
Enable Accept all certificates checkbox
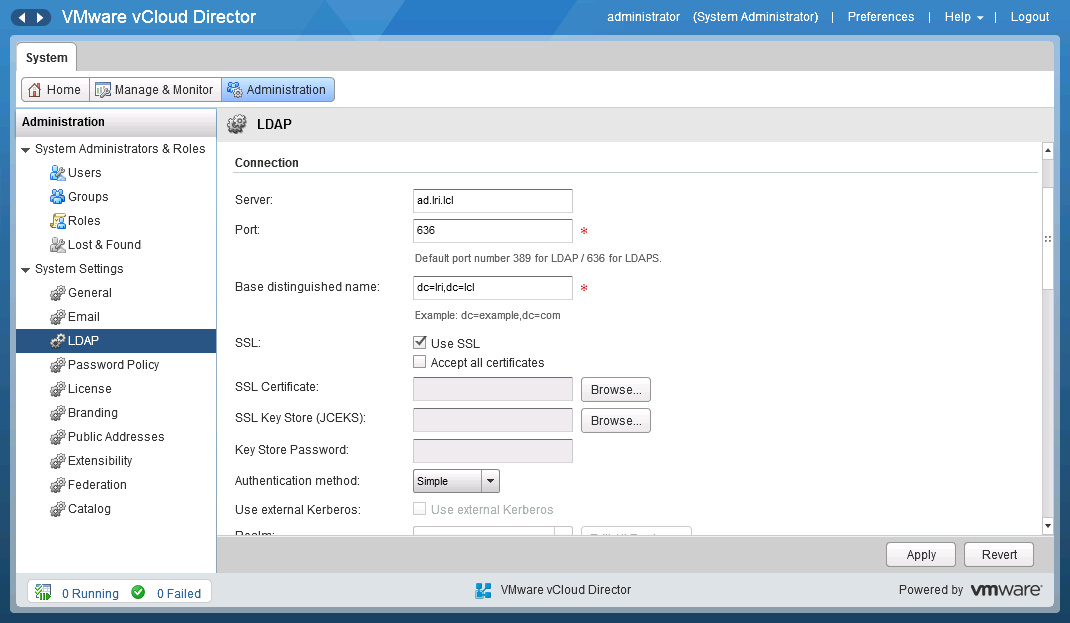coord(420,362)
